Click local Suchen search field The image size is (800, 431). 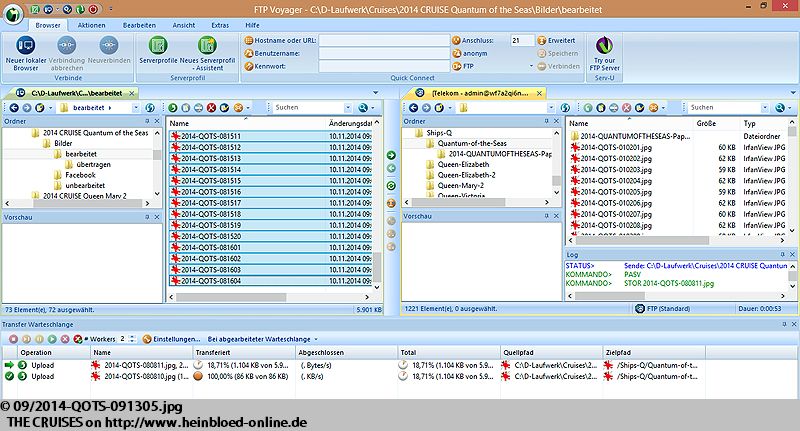[x=309, y=108]
